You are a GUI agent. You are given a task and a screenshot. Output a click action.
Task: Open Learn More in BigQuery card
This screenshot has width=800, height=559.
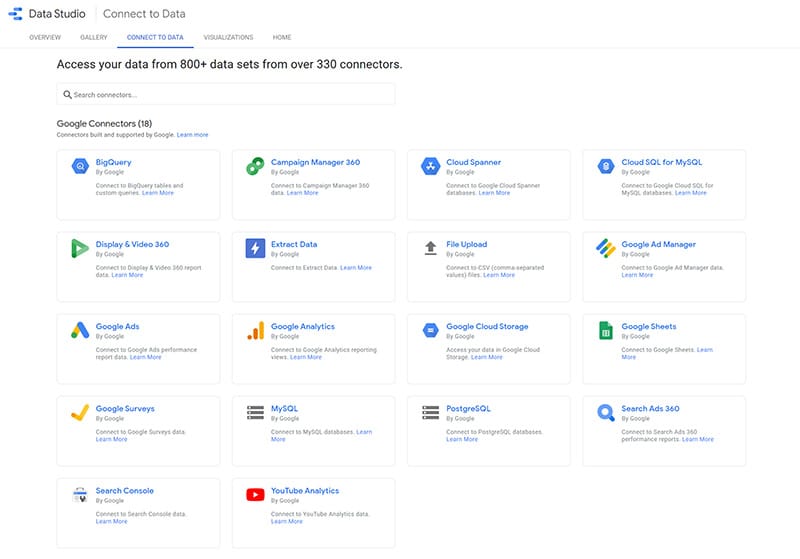158,193
